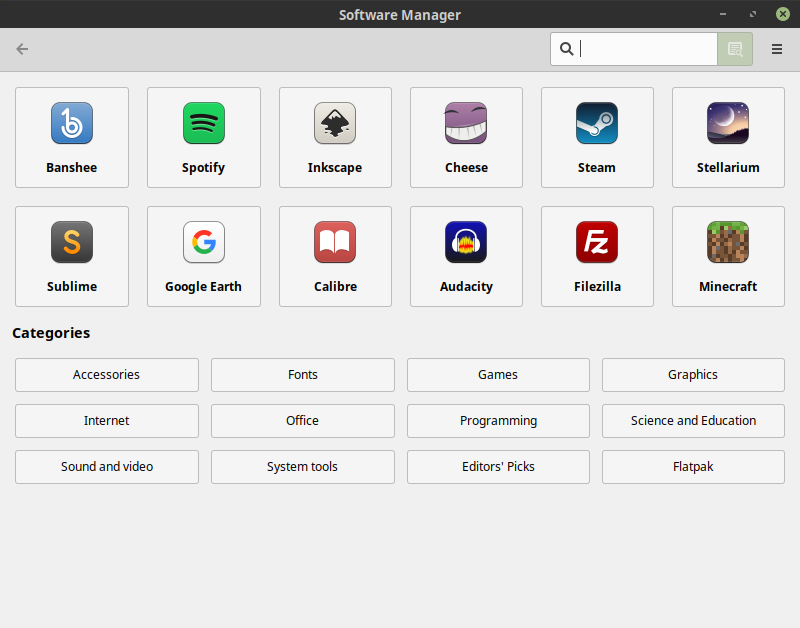
Task: Select the Inkscape app icon
Action: (335, 123)
